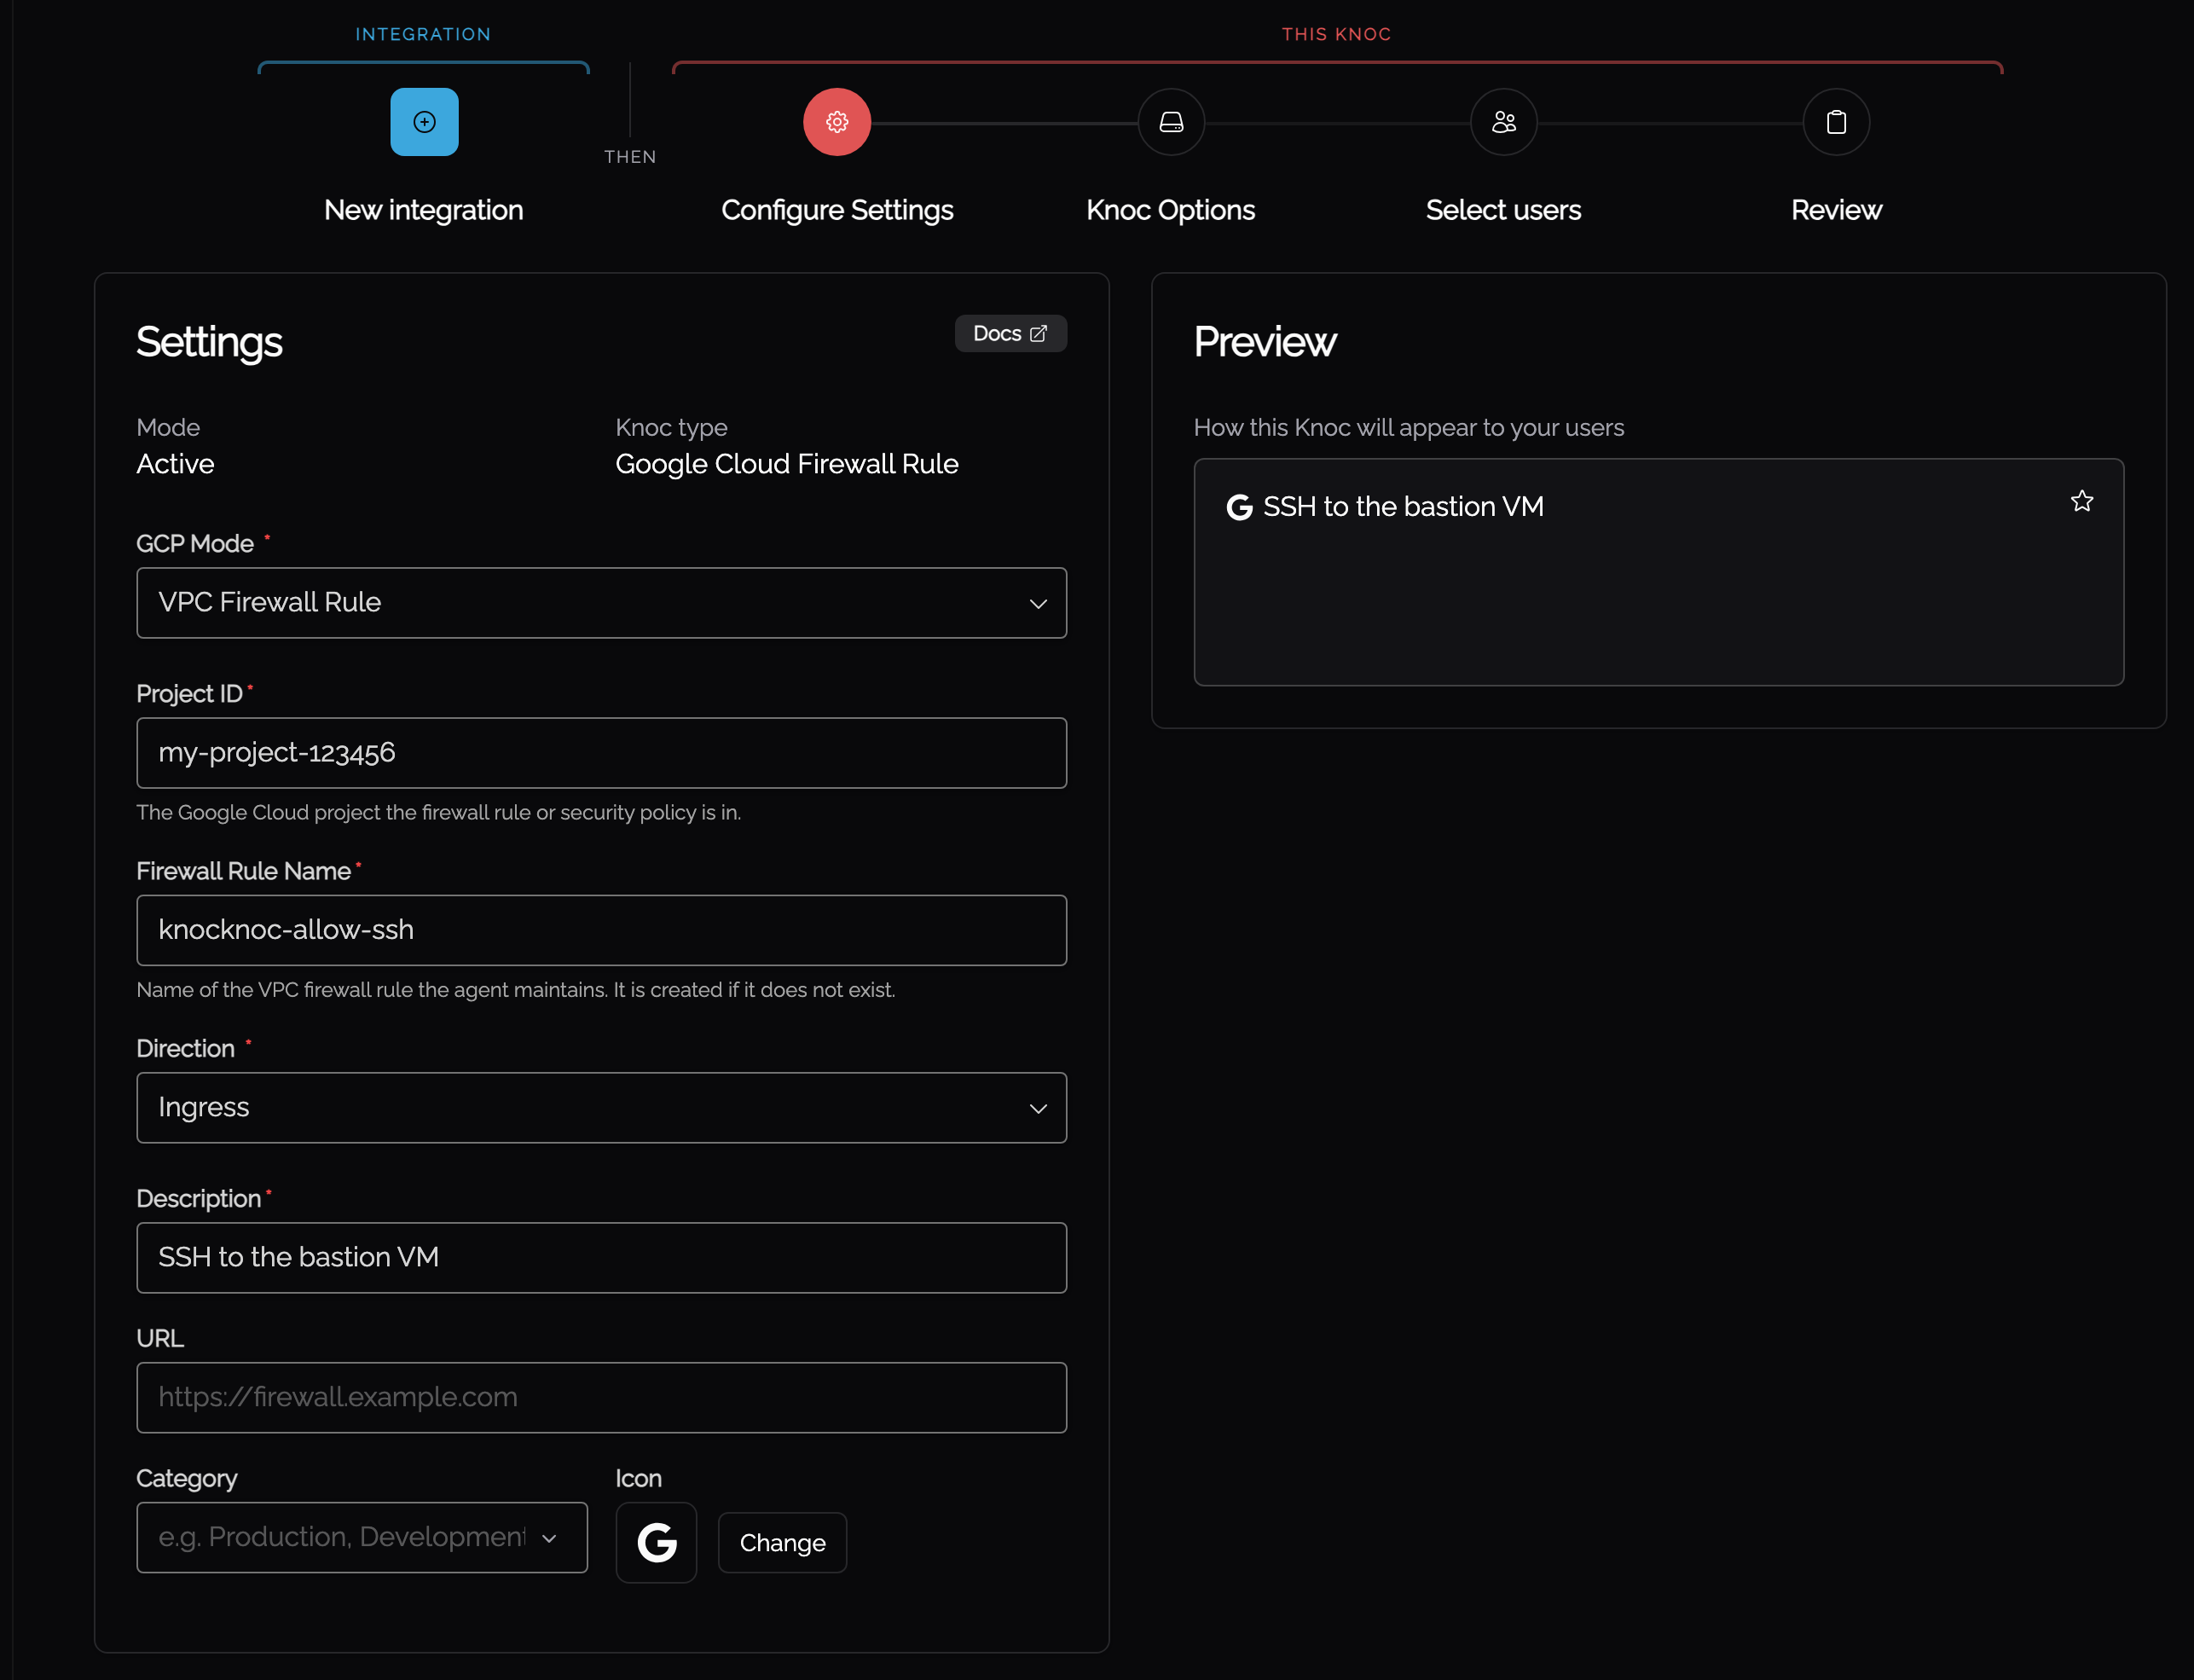The image size is (2194, 1680).
Task: Expand the Direction Ingress dropdown
Action: [602, 1108]
